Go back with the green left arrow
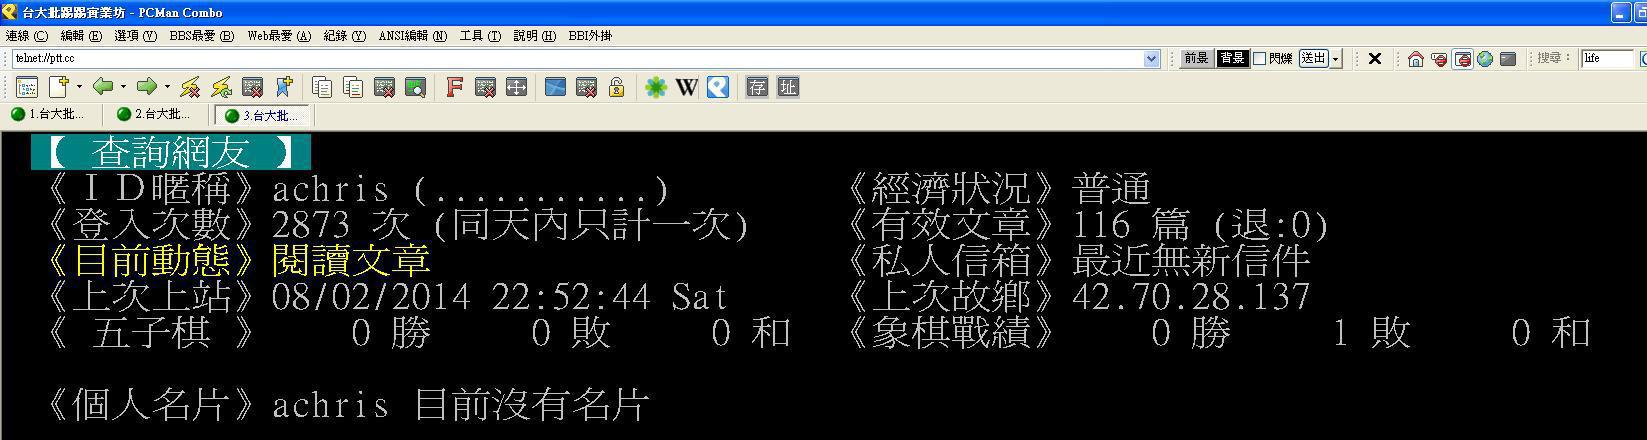Image resolution: width=1647 pixels, height=440 pixels. (103, 87)
